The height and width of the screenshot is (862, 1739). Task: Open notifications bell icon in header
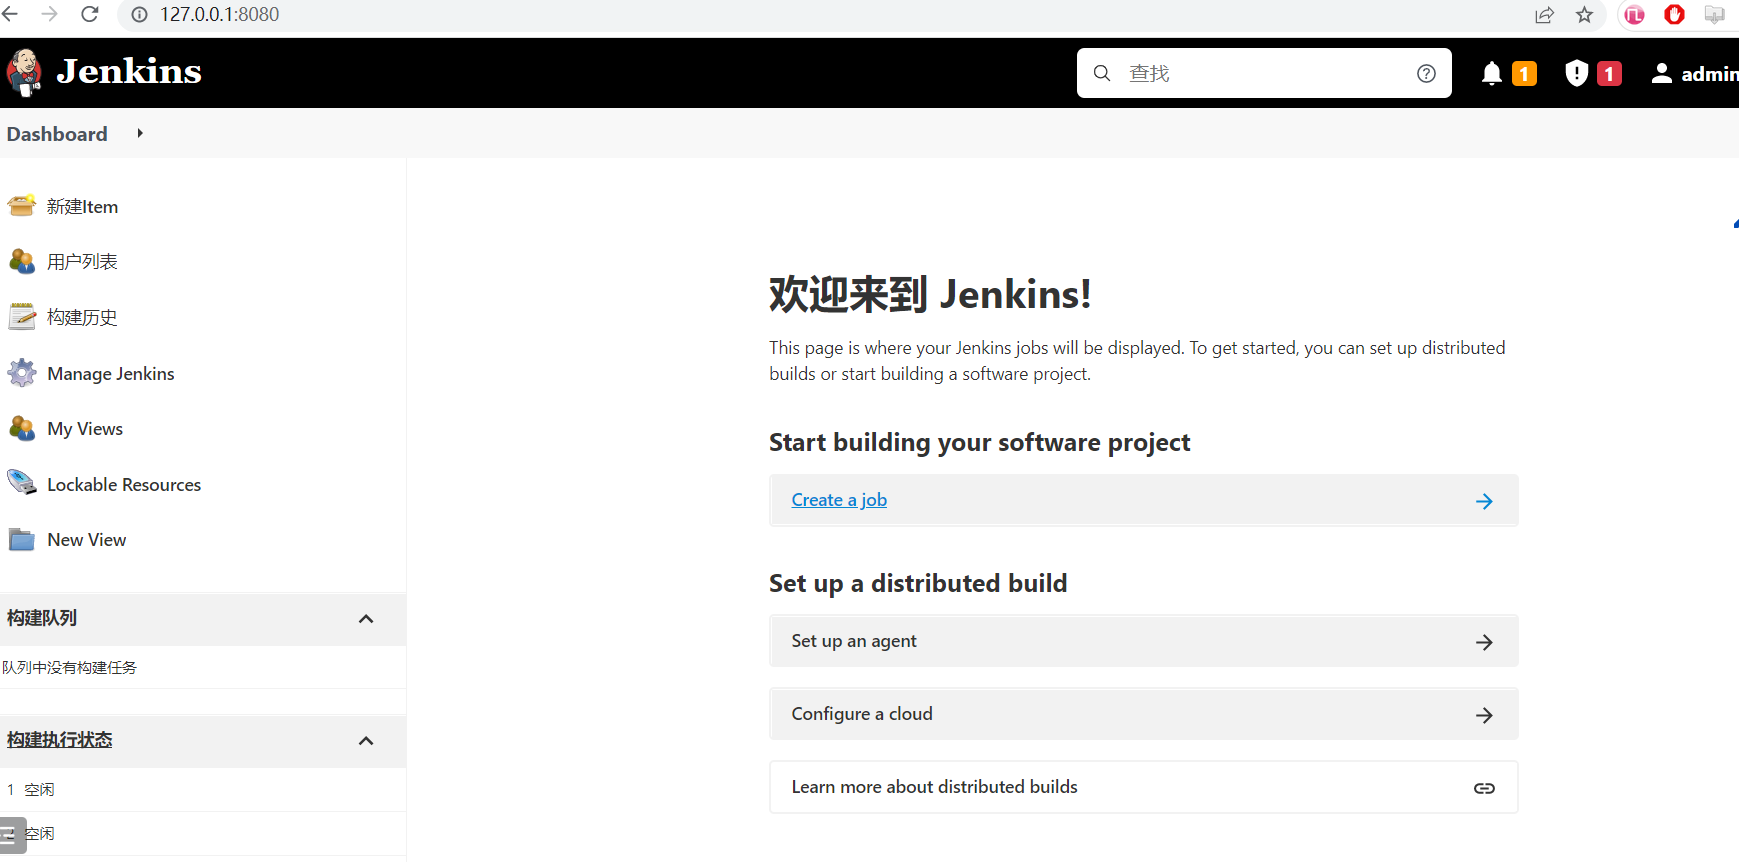tap(1491, 73)
